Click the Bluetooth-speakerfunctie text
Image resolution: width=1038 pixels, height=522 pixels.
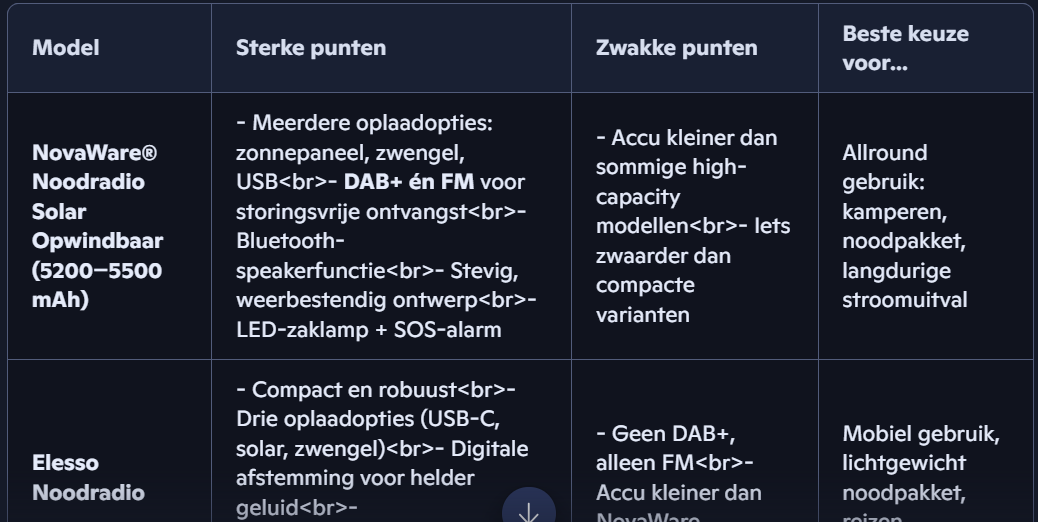pyautogui.click(x=311, y=255)
